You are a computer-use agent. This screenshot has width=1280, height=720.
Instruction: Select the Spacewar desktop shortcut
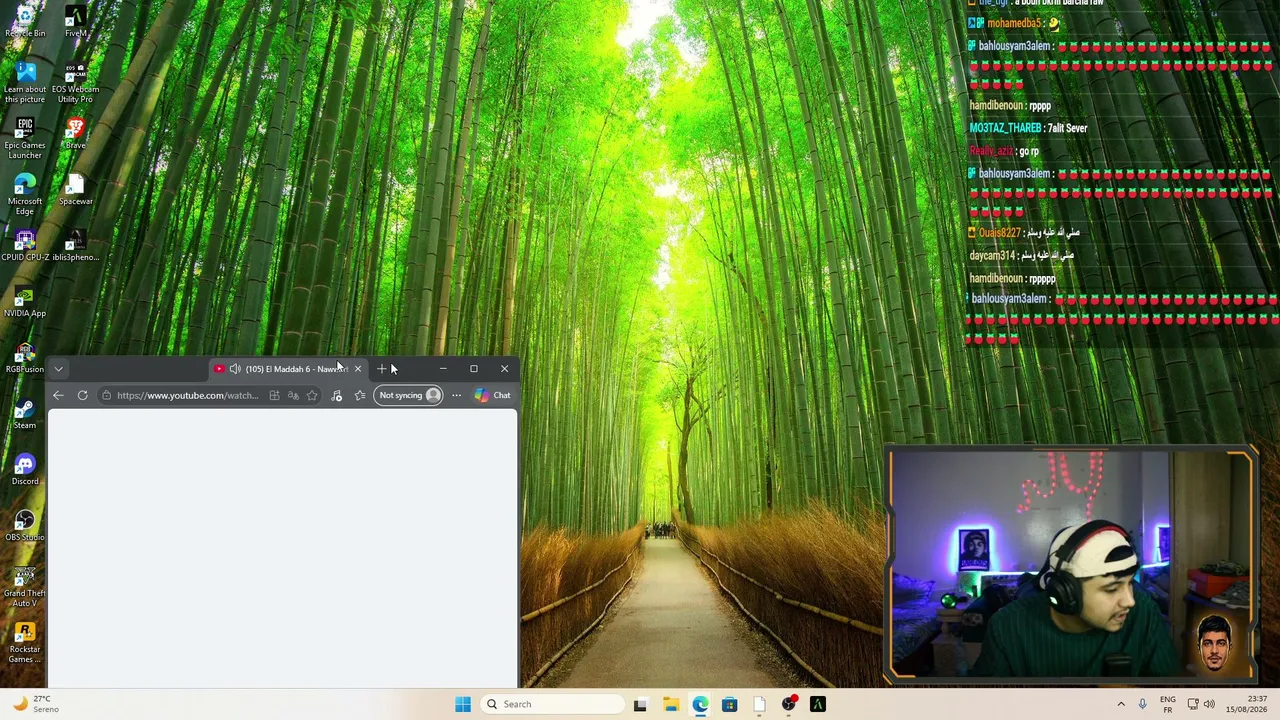75,189
